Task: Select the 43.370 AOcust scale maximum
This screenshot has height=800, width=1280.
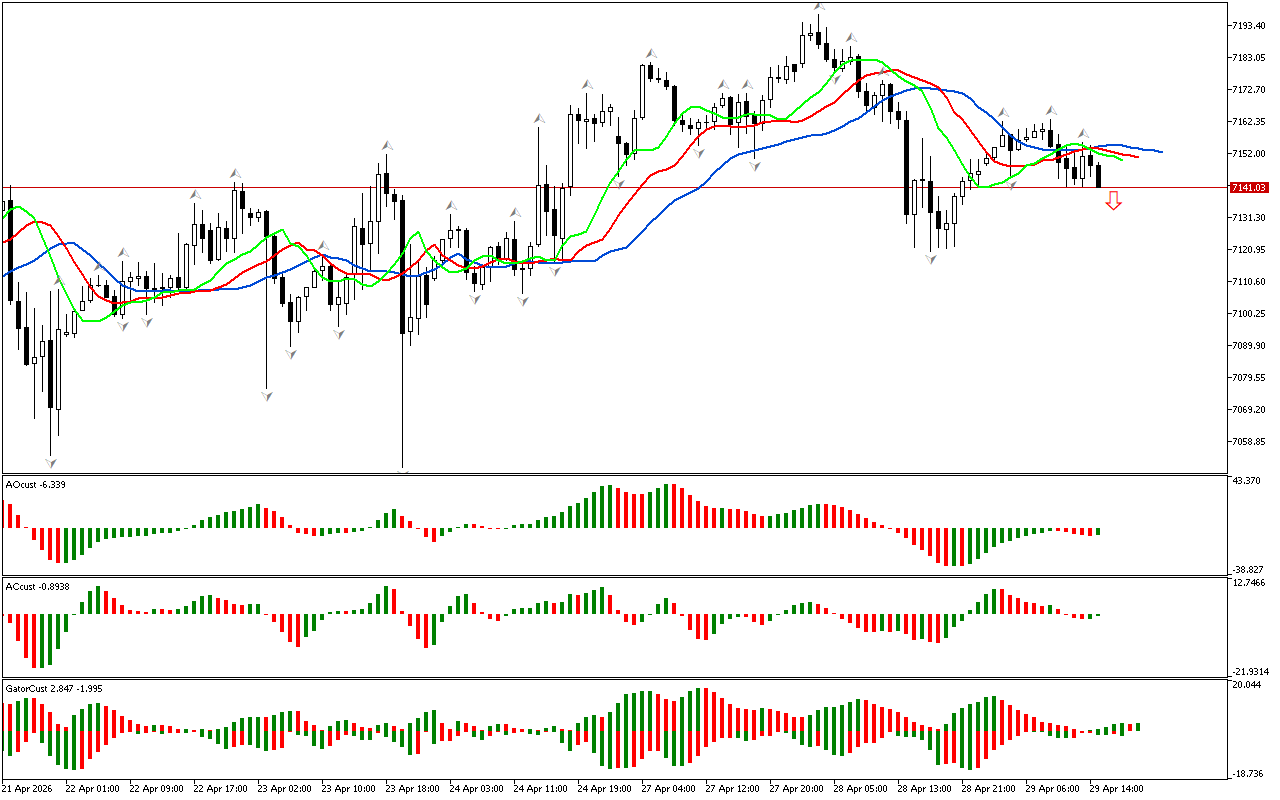Action: pyautogui.click(x=1248, y=482)
